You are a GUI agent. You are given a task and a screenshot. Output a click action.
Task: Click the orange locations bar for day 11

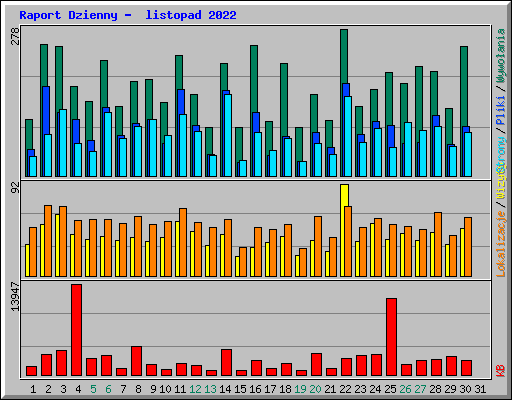click(183, 242)
